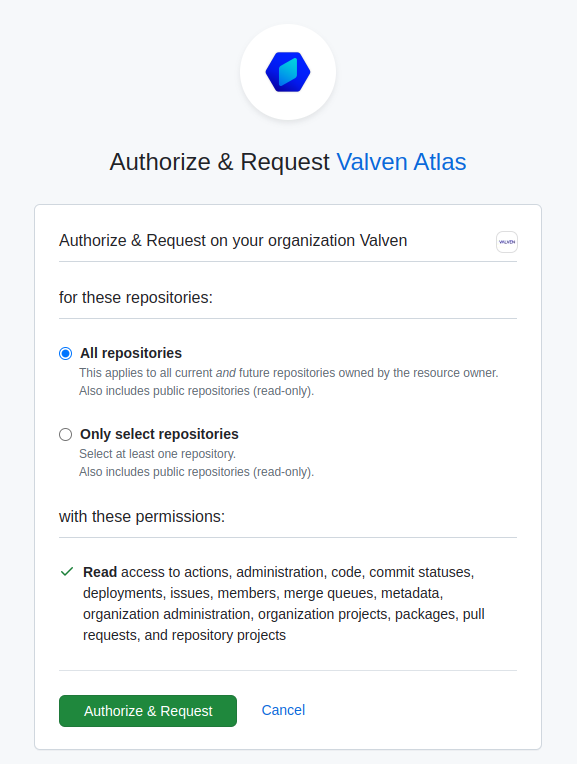Click the Valven organization avatar icon
The image size is (577, 764).
tap(507, 242)
